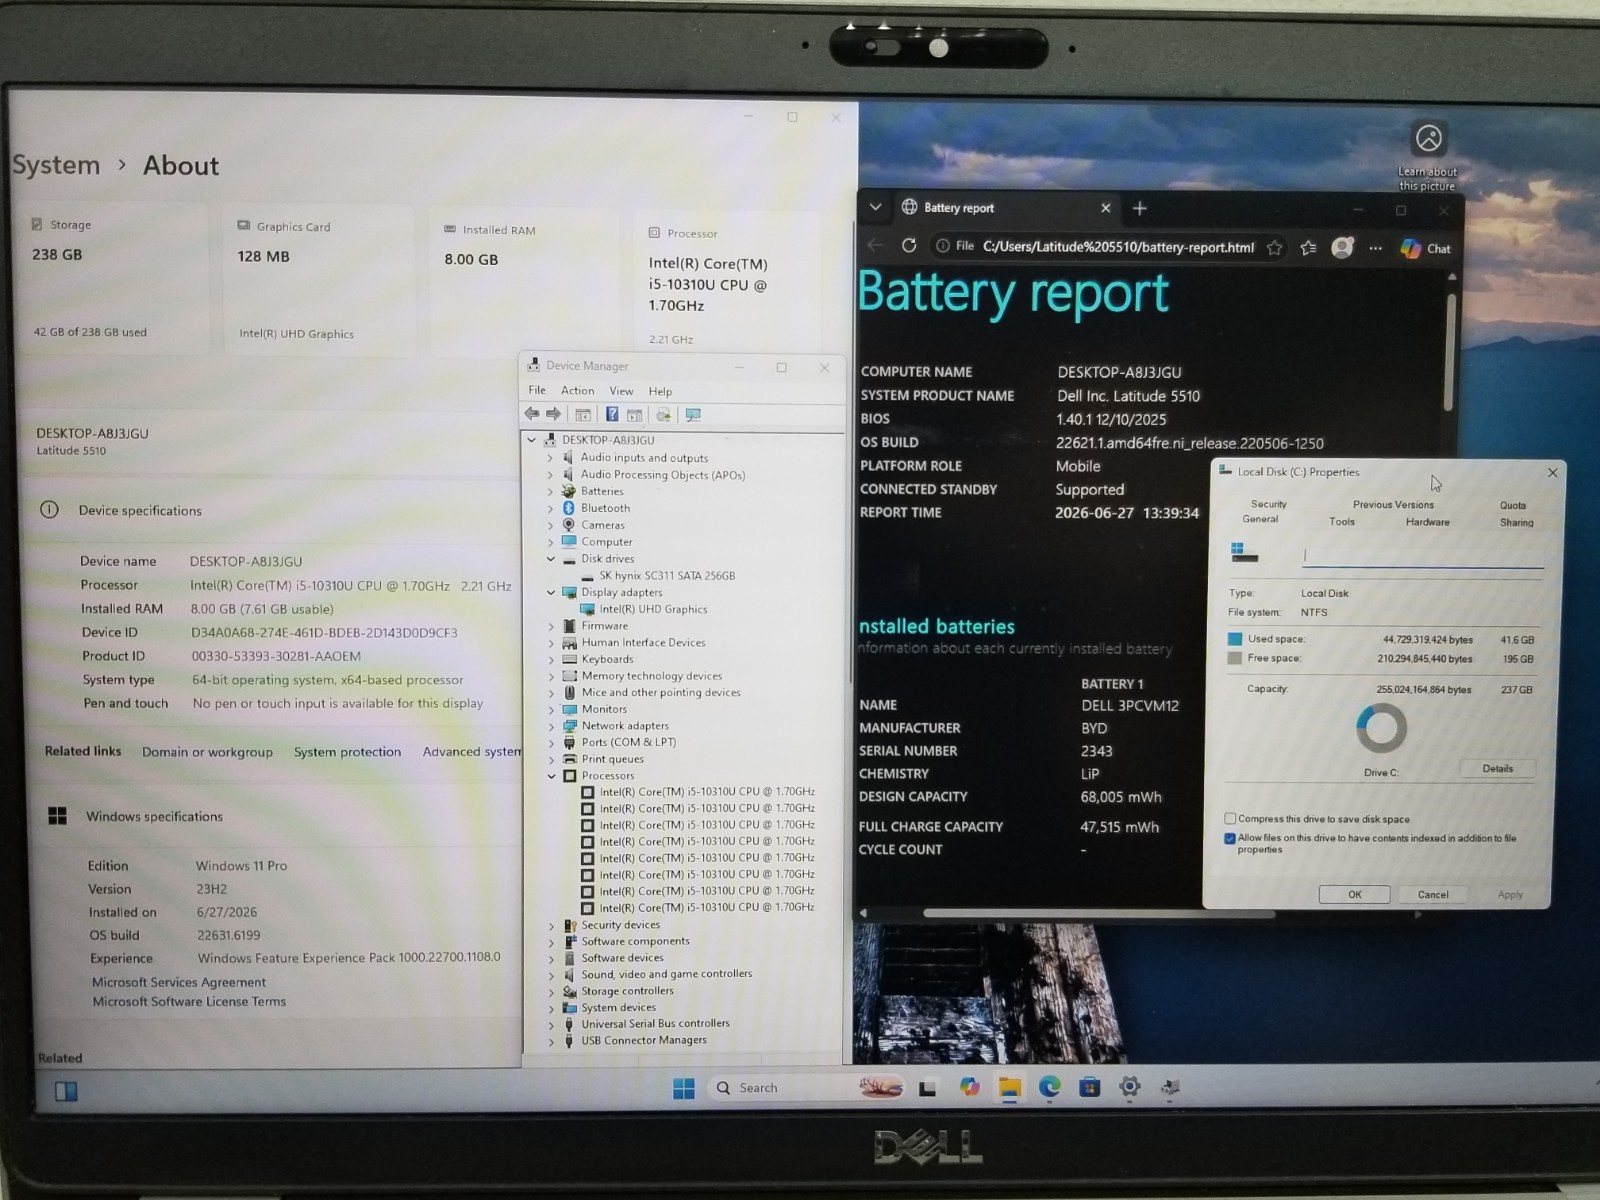The width and height of the screenshot is (1600, 1200).
Task: Click the Back arrow in Device Manager toolbar
Action: (532, 414)
